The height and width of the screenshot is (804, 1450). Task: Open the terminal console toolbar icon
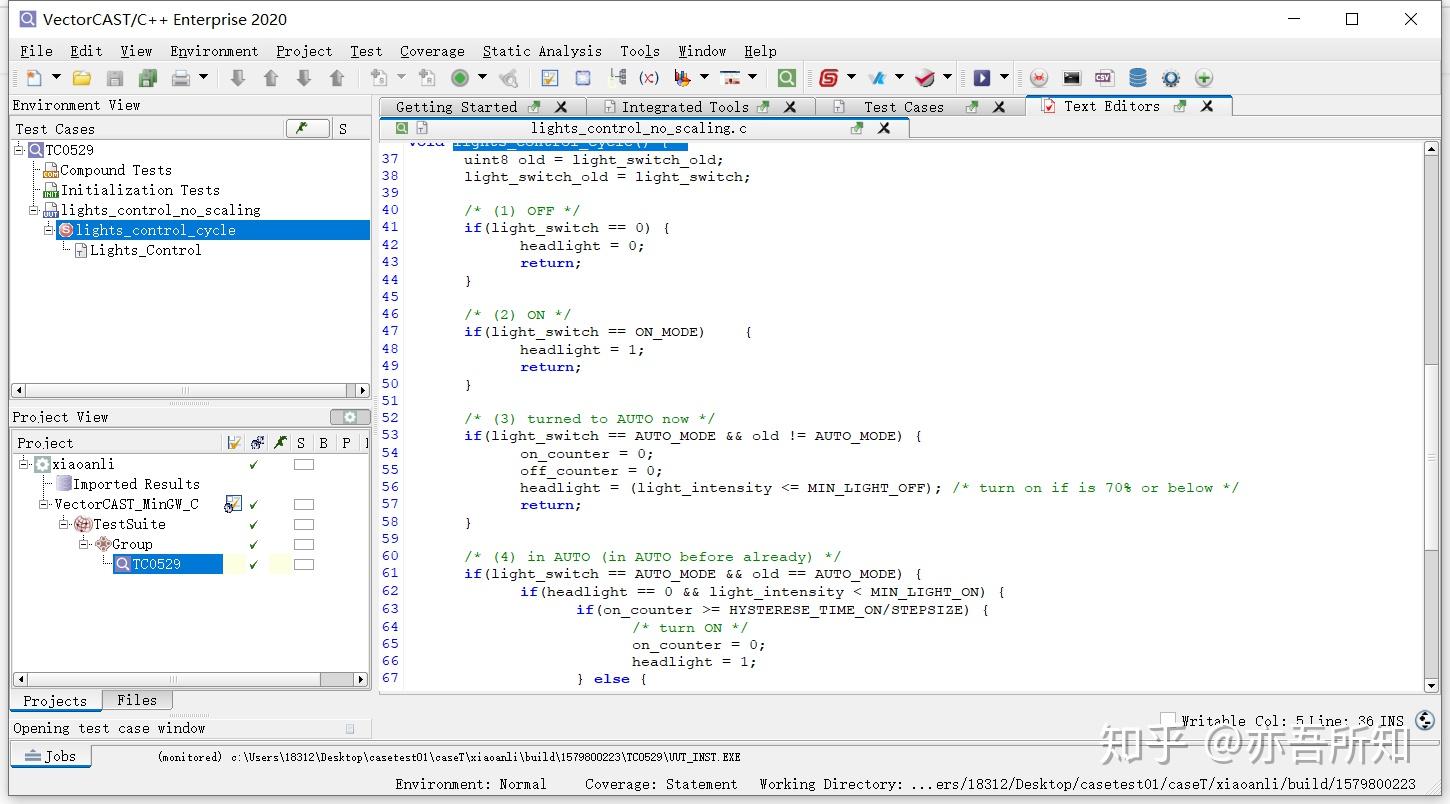click(x=1072, y=78)
